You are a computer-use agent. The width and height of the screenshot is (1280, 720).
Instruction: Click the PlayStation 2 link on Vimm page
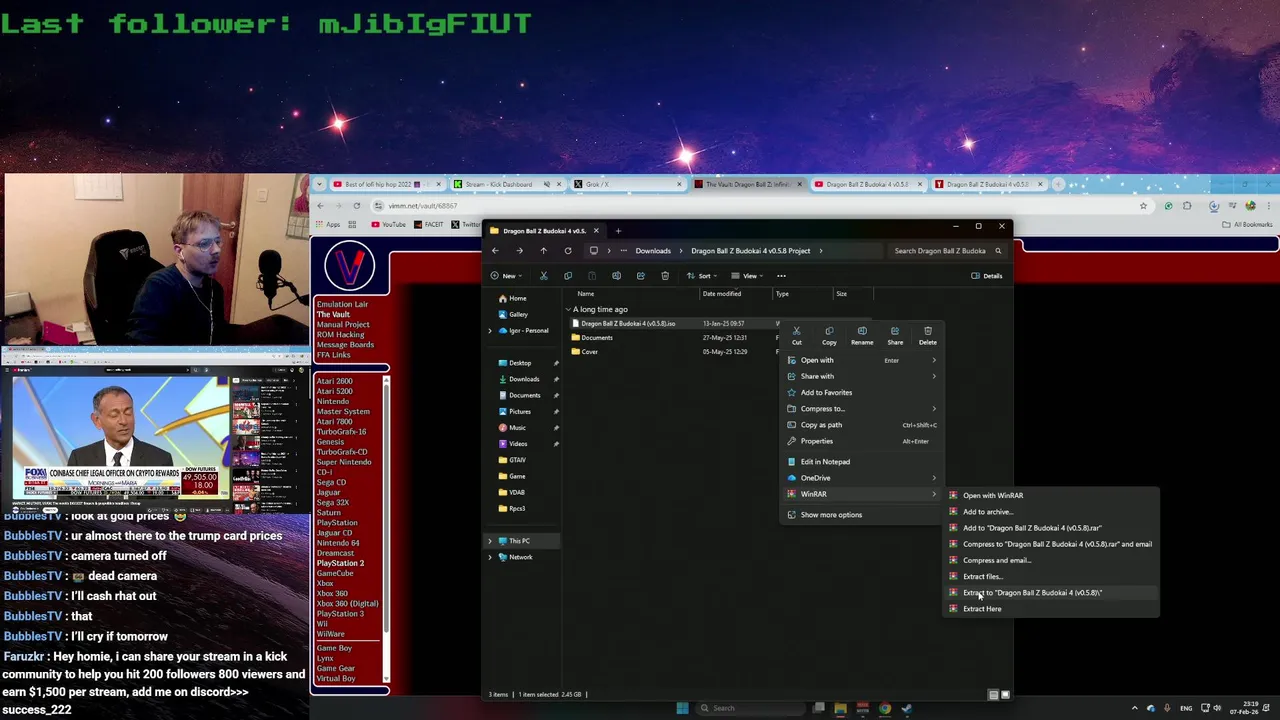[x=340, y=563]
